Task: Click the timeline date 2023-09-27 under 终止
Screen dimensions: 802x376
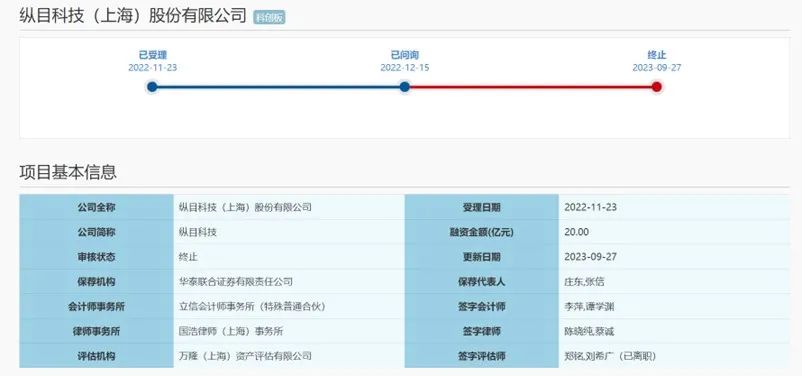Action: [657, 68]
